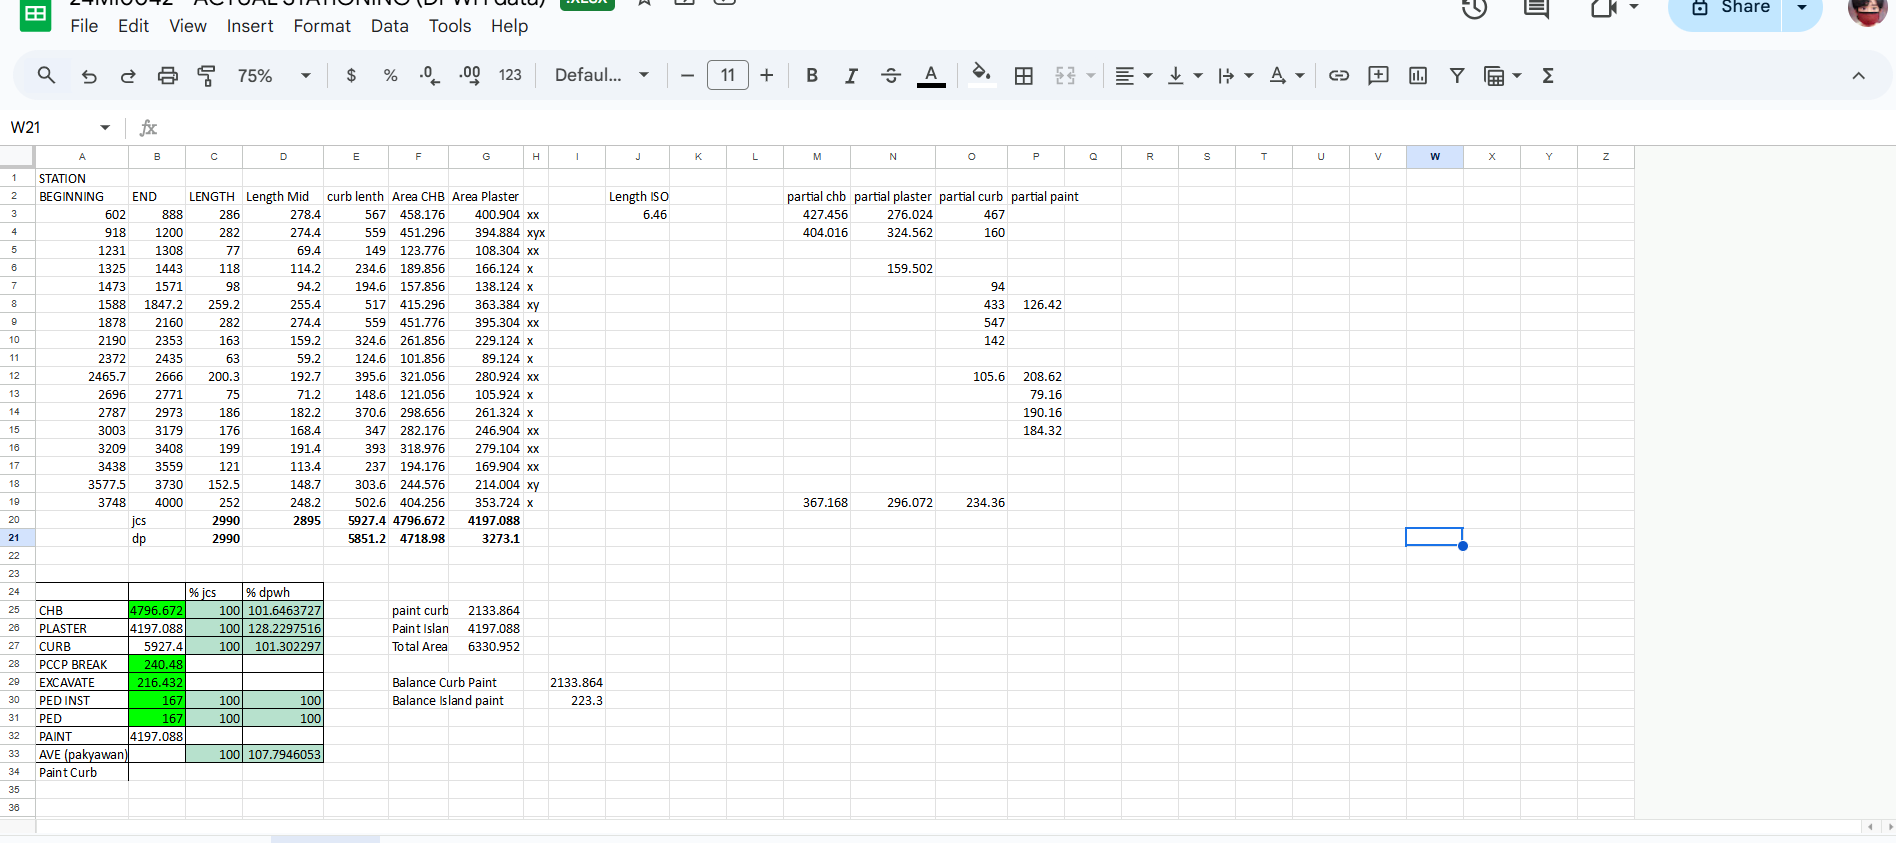Toggle strikethrough formatting

891,75
